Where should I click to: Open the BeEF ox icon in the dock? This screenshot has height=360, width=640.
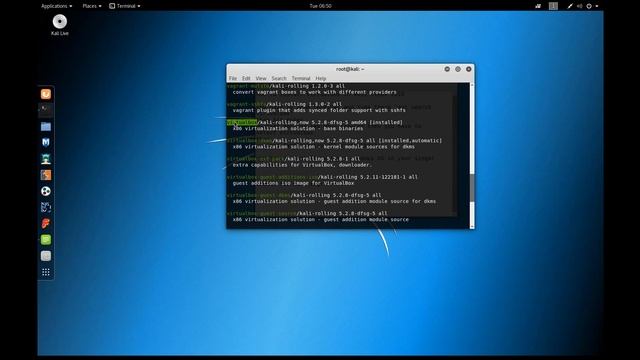[x=46, y=207]
